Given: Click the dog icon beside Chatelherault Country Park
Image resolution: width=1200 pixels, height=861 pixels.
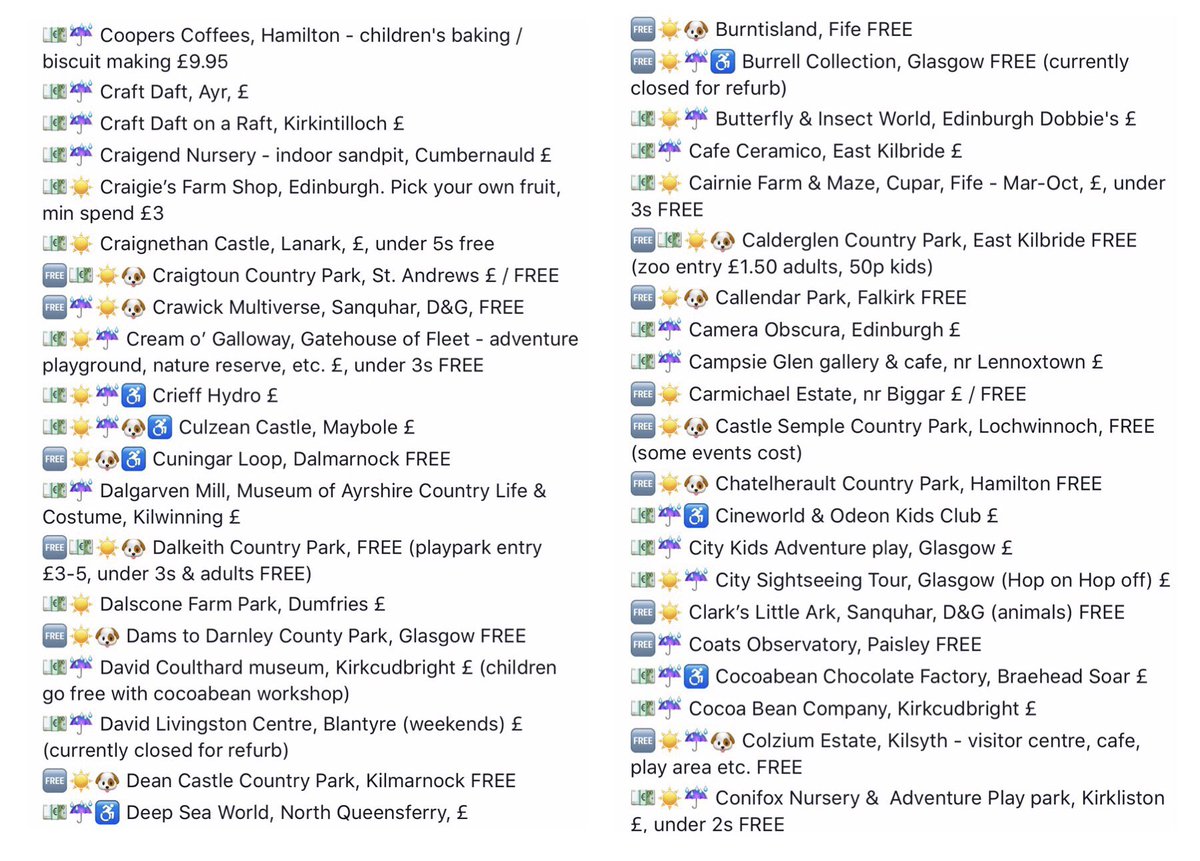Looking at the screenshot, I should (x=696, y=484).
